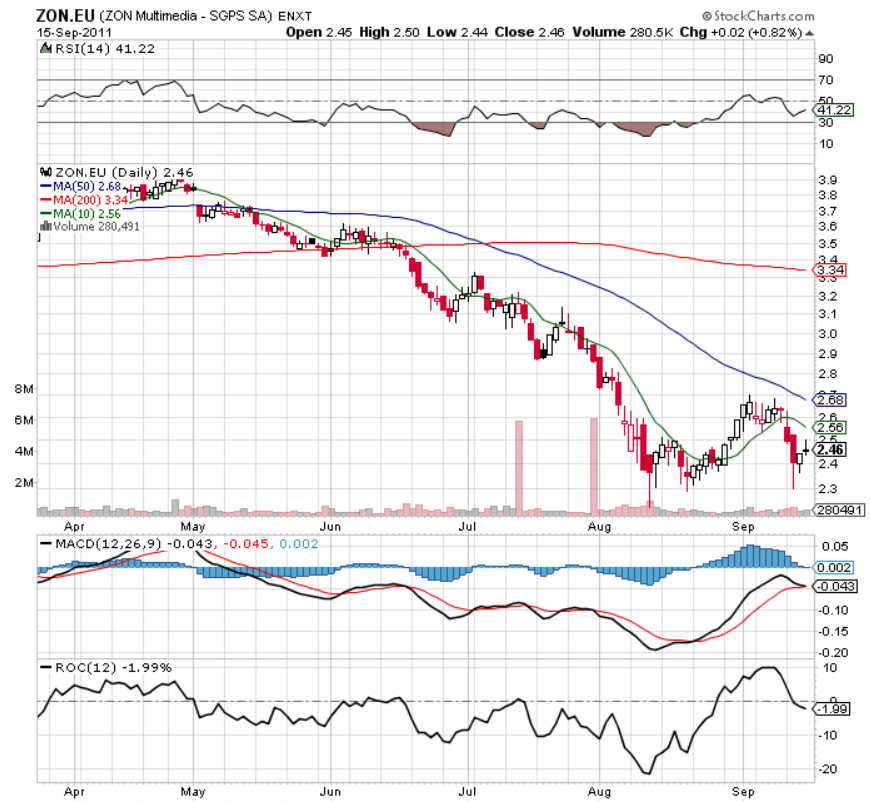Screen dimensions: 870x802
Task: Click the Open 2.45 header value
Action: pos(318,32)
